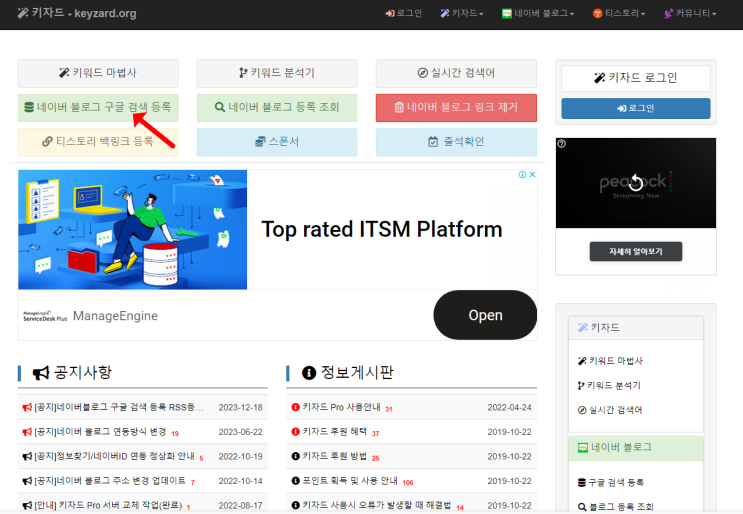Click 로그인 in the top navigation bar
743x514 pixels.
tap(403, 13)
